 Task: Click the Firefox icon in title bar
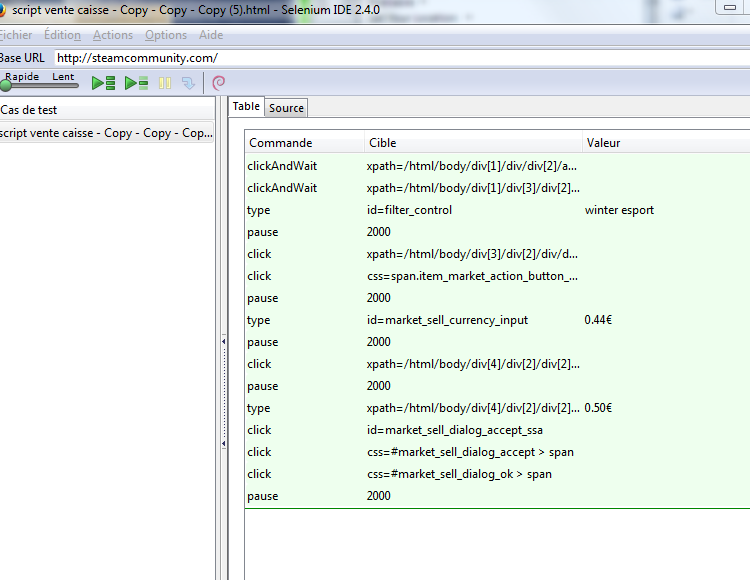(x=3, y=9)
